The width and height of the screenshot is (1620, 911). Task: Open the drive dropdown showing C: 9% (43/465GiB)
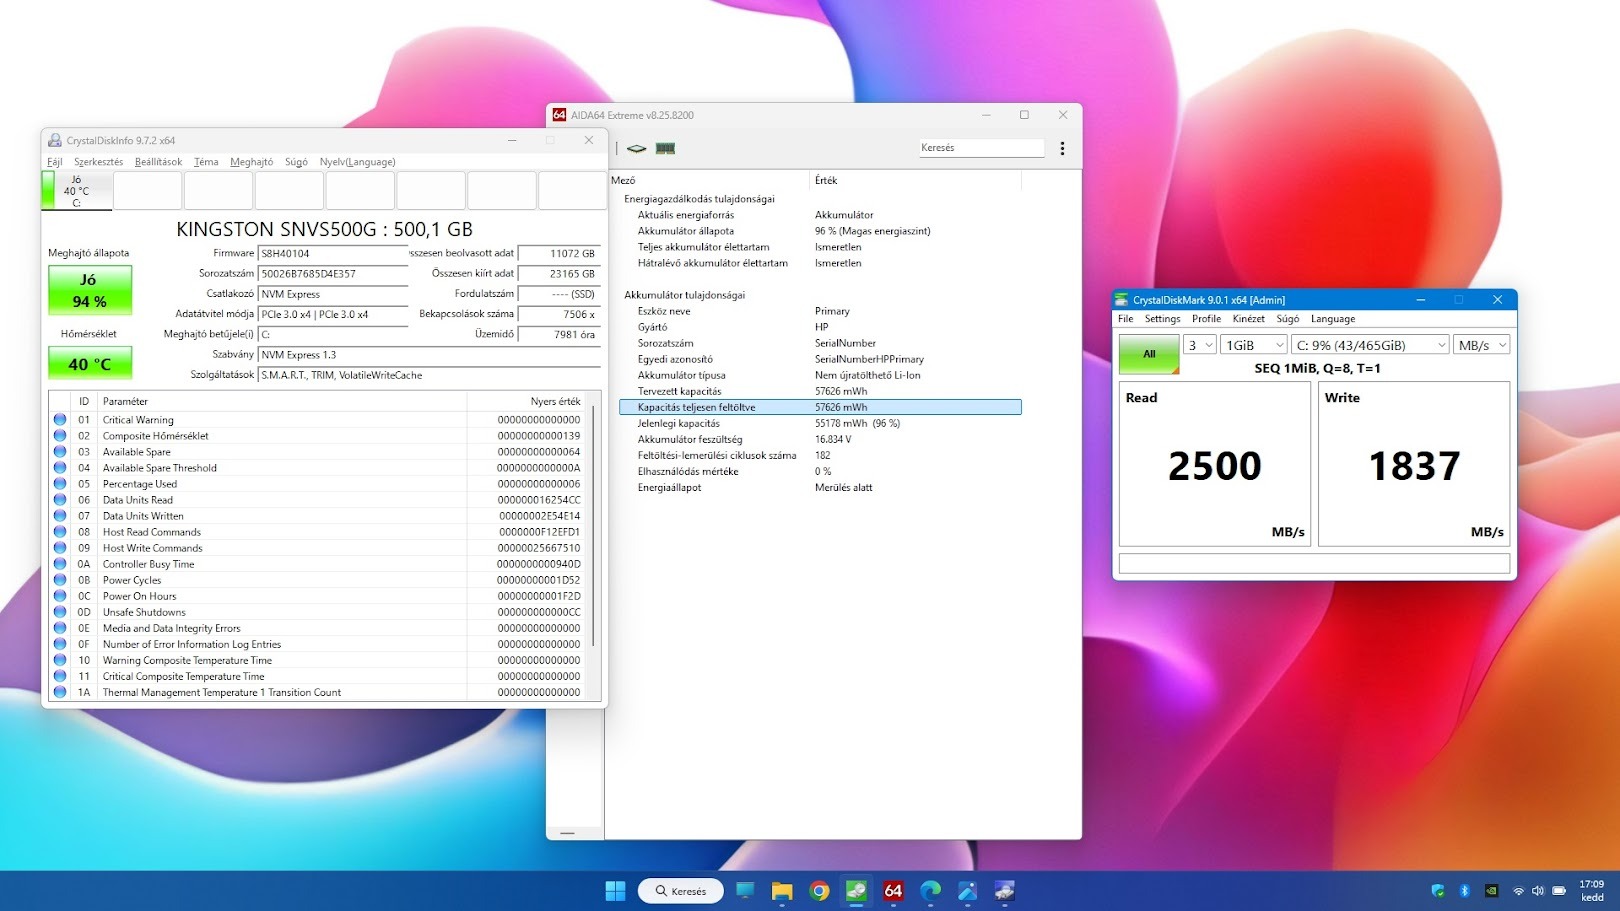(x=1370, y=345)
